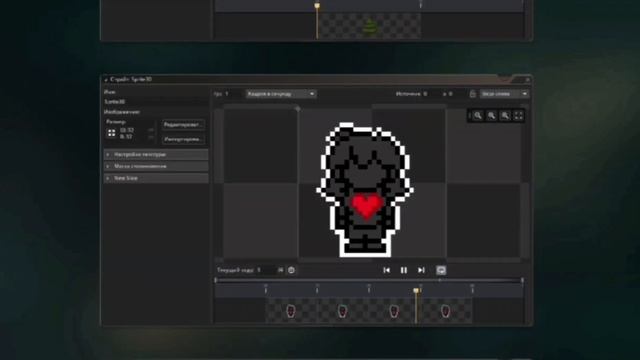
Task: Click the origin Y value field
Action: point(456,94)
